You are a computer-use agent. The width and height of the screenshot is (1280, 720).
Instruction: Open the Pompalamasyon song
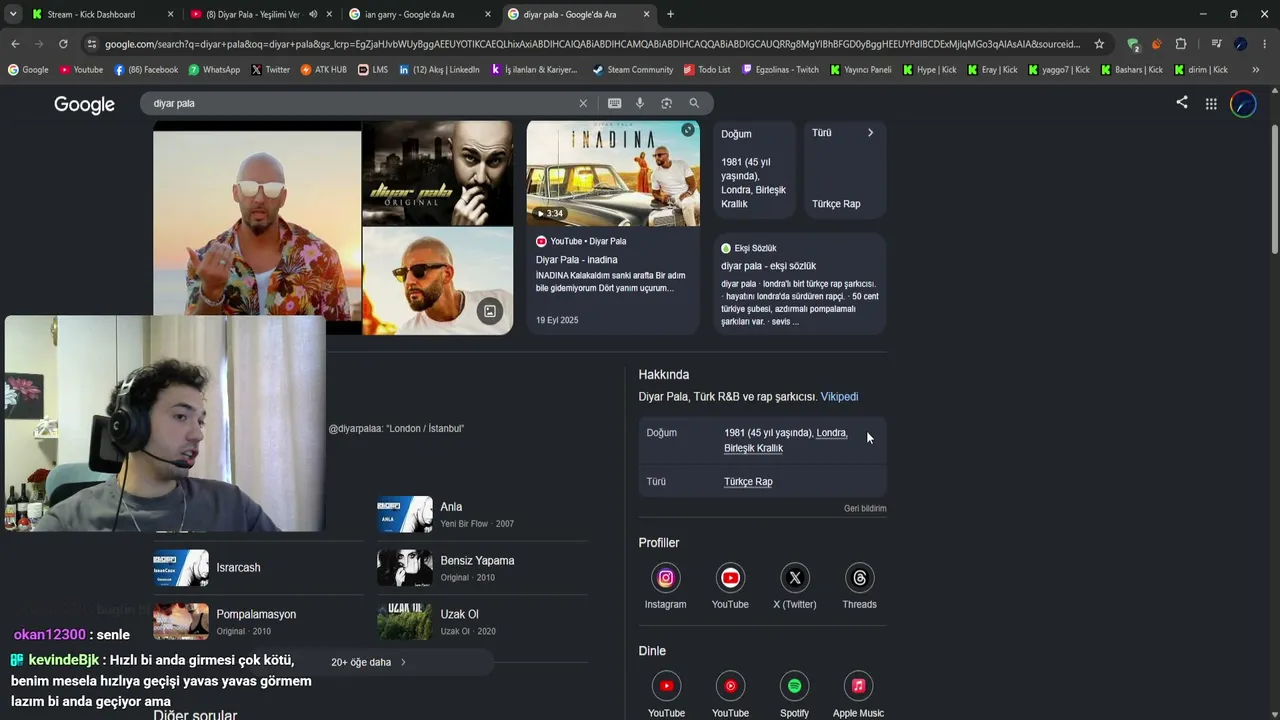[x=258, y=622]
